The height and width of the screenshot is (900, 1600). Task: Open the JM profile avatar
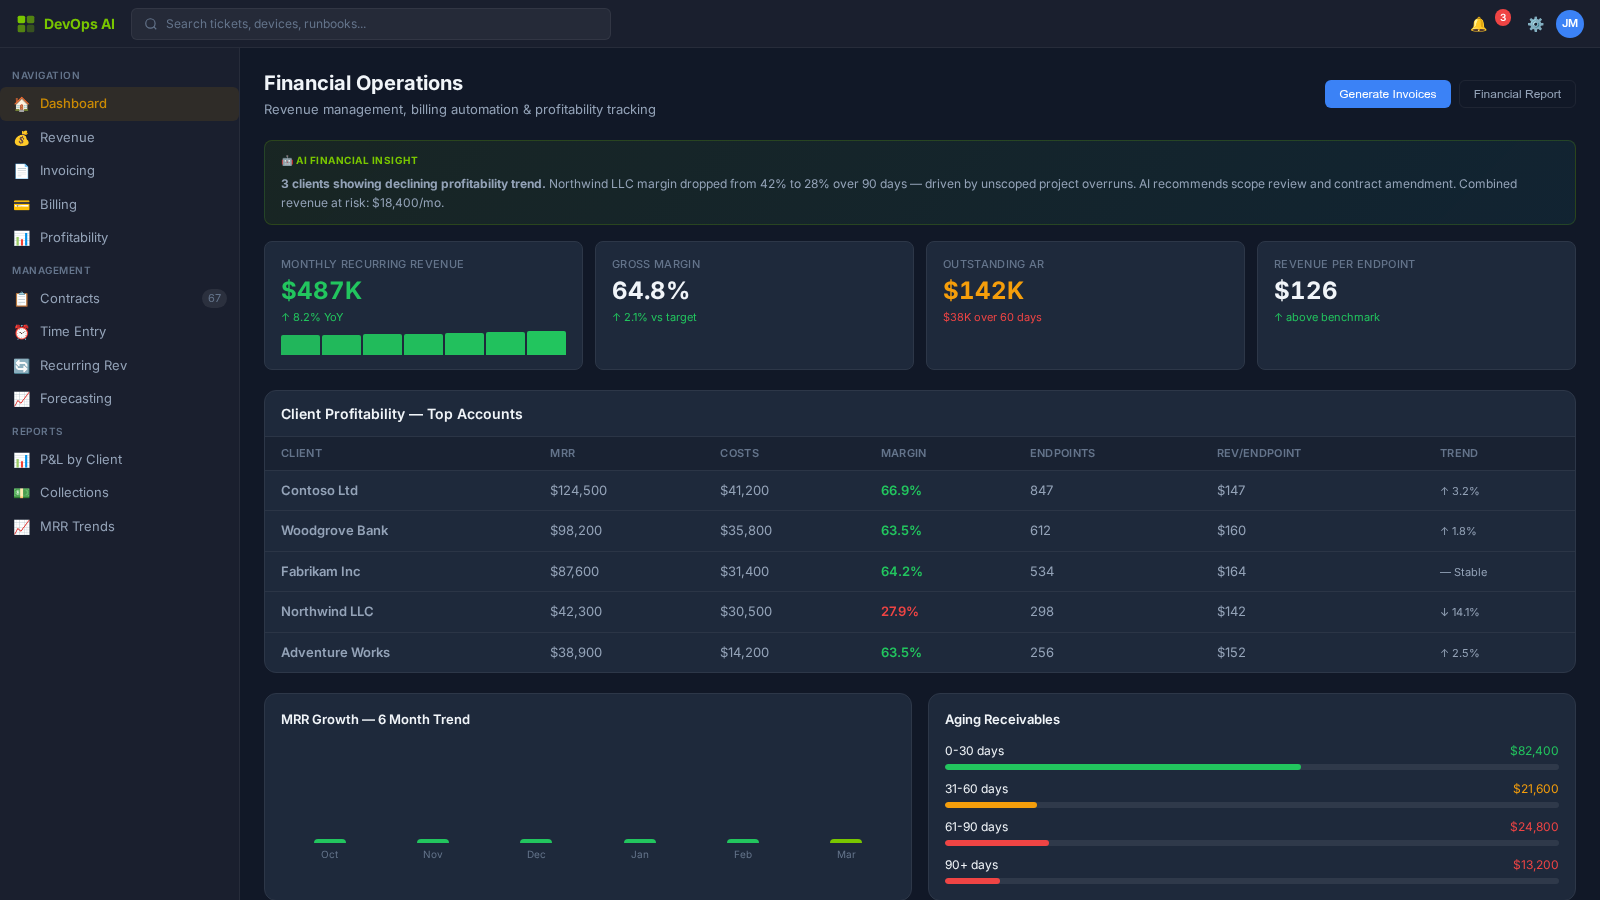tap(1570, 24)
